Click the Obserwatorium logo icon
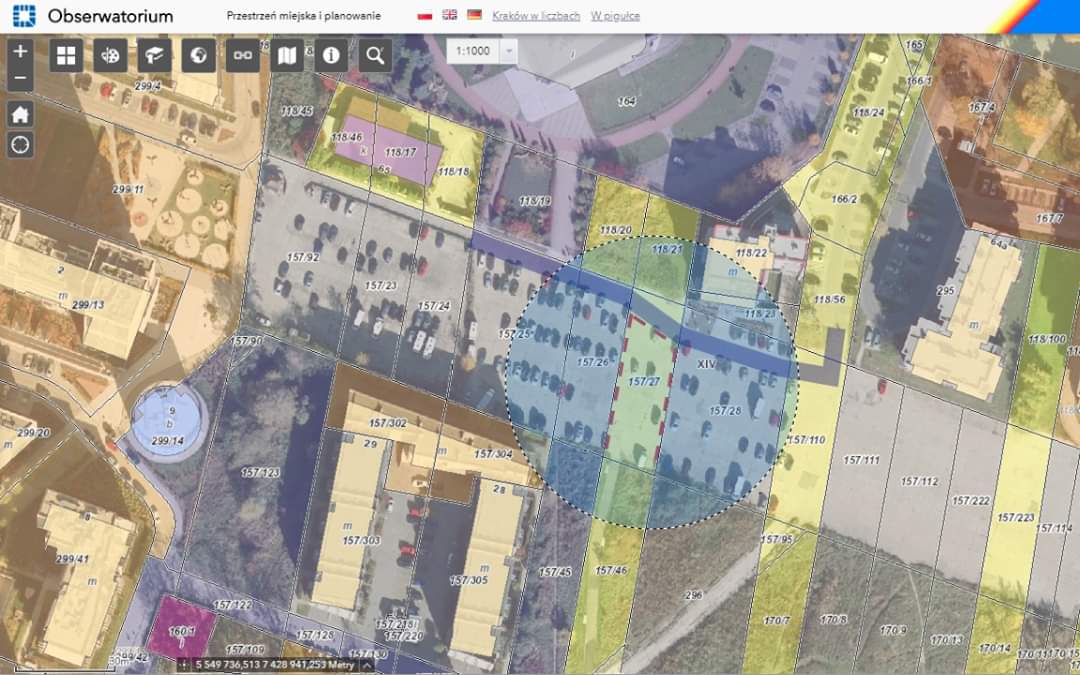The image size is (1080, 675). [23, 15]
